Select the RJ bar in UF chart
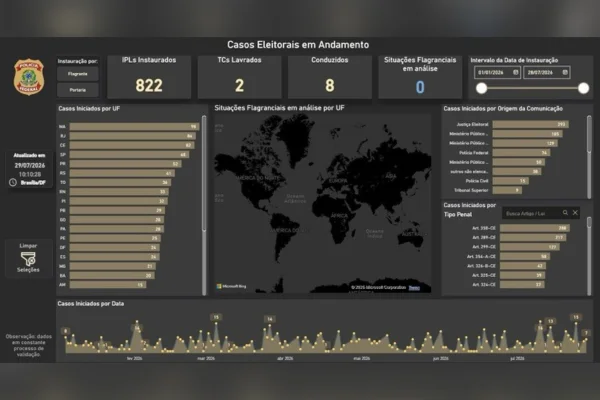Image resolution: width=600 pixels, height=400 pixels. (x=133, y=136)
